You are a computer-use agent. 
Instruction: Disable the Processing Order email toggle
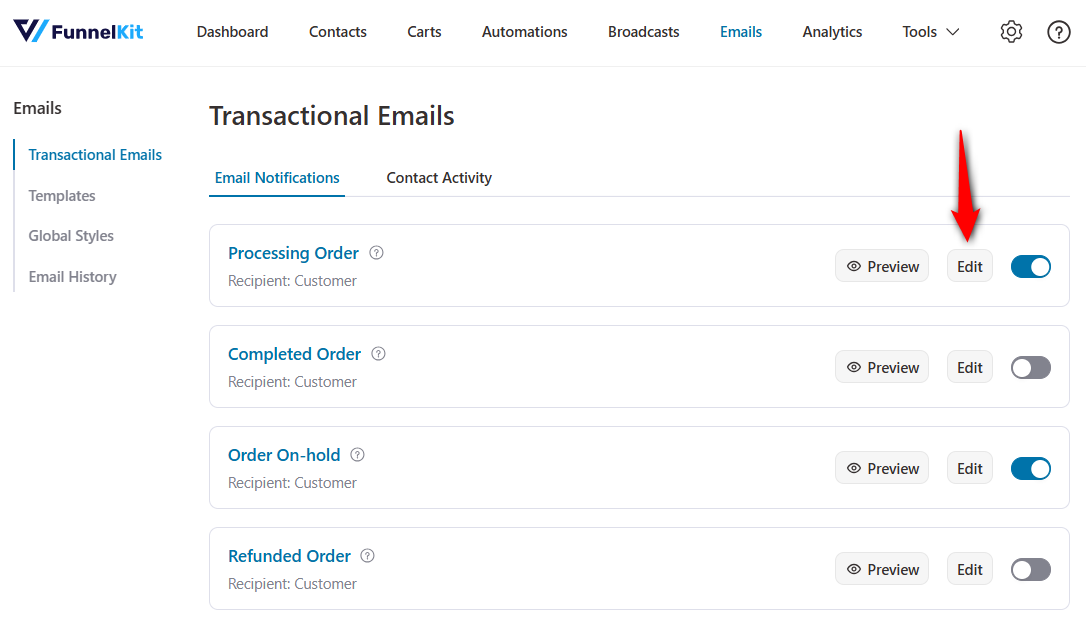[1030, 266]
